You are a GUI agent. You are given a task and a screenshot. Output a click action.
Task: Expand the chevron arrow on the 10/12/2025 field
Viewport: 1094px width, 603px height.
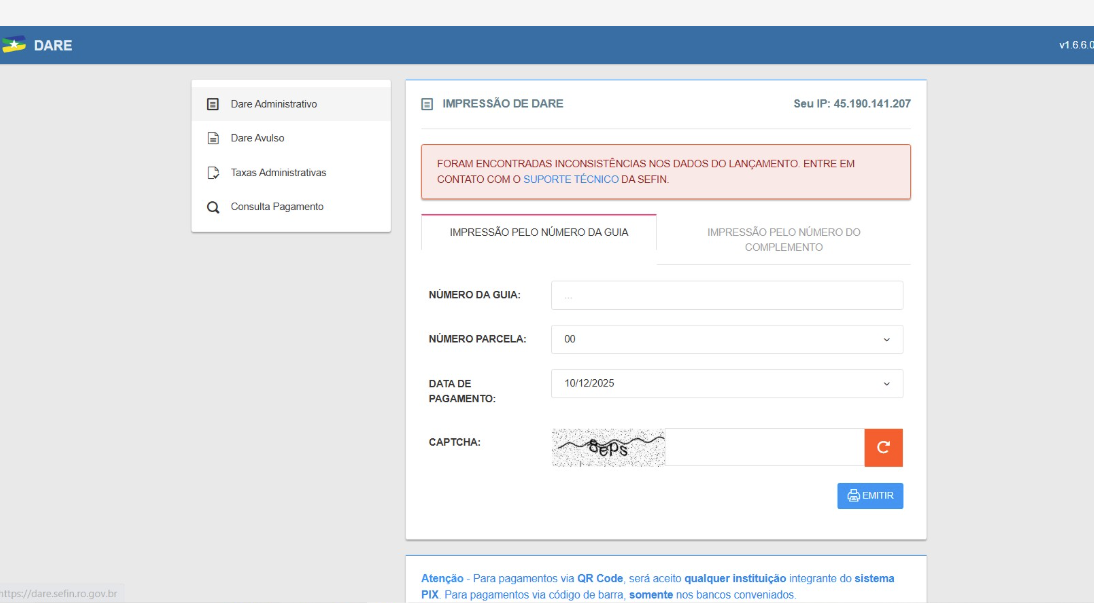(x=886, y=383)
